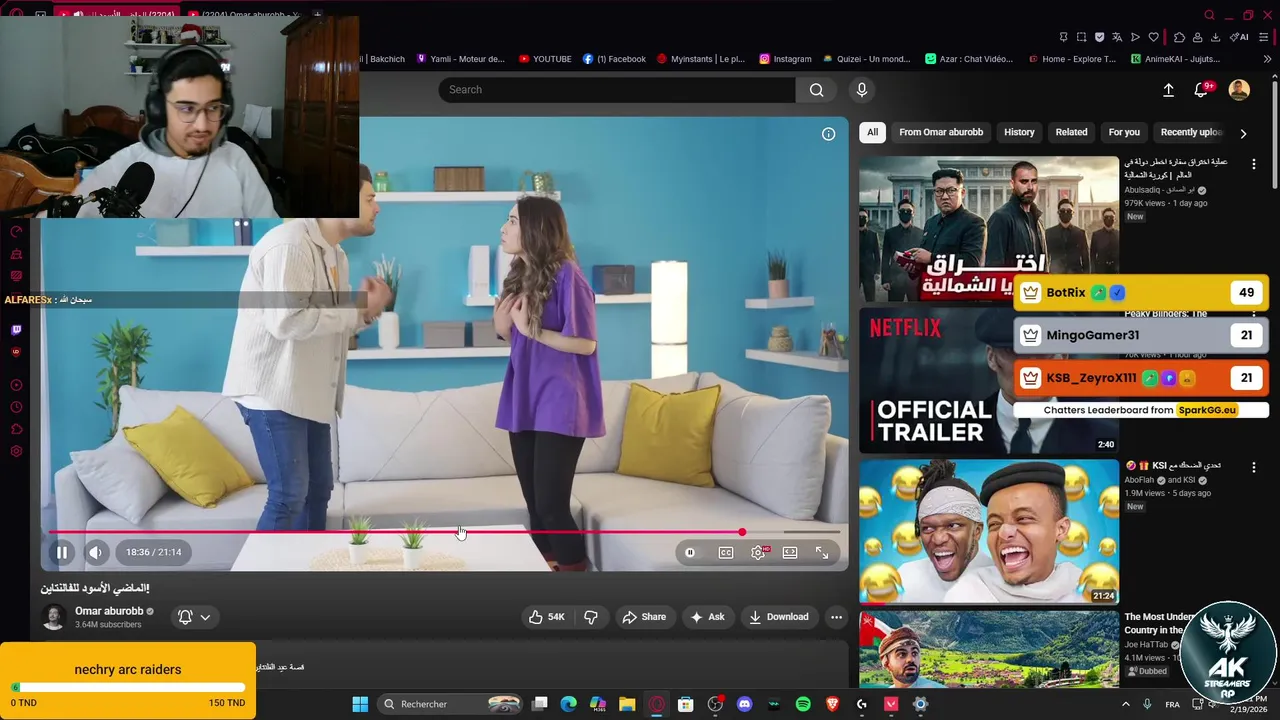Screen dimensions: 1280x720
Task: Open sidebar history clock icon
Action: click(x=16, y=407)
